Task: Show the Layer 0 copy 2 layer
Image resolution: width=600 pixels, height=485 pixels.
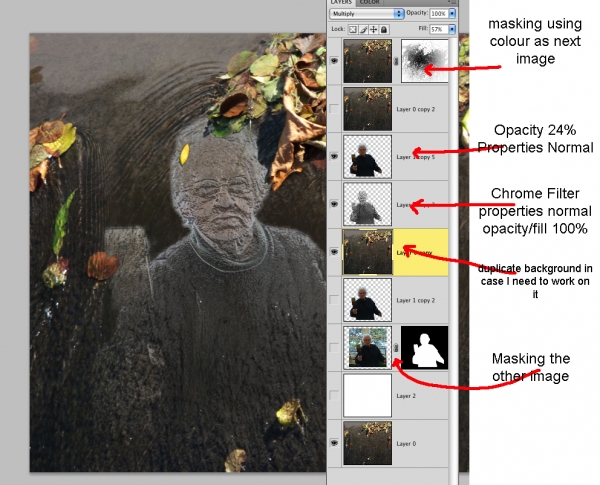Action: pos(334,109)
